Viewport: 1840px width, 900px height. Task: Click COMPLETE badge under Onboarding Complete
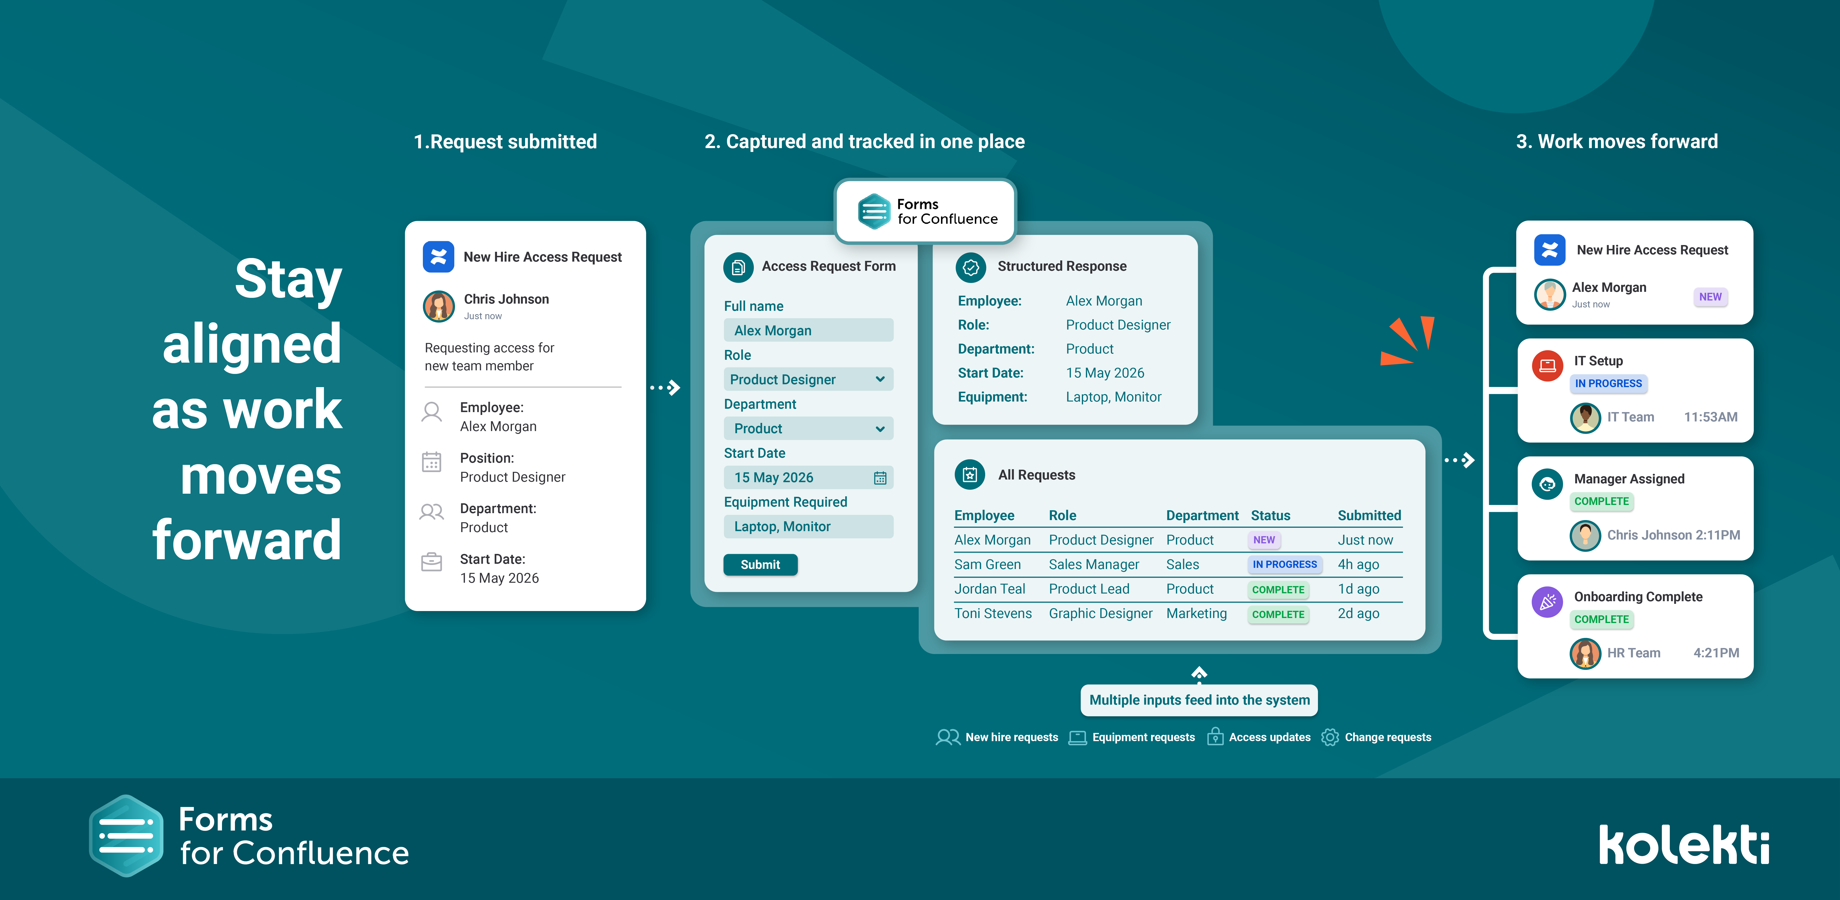1601,619
